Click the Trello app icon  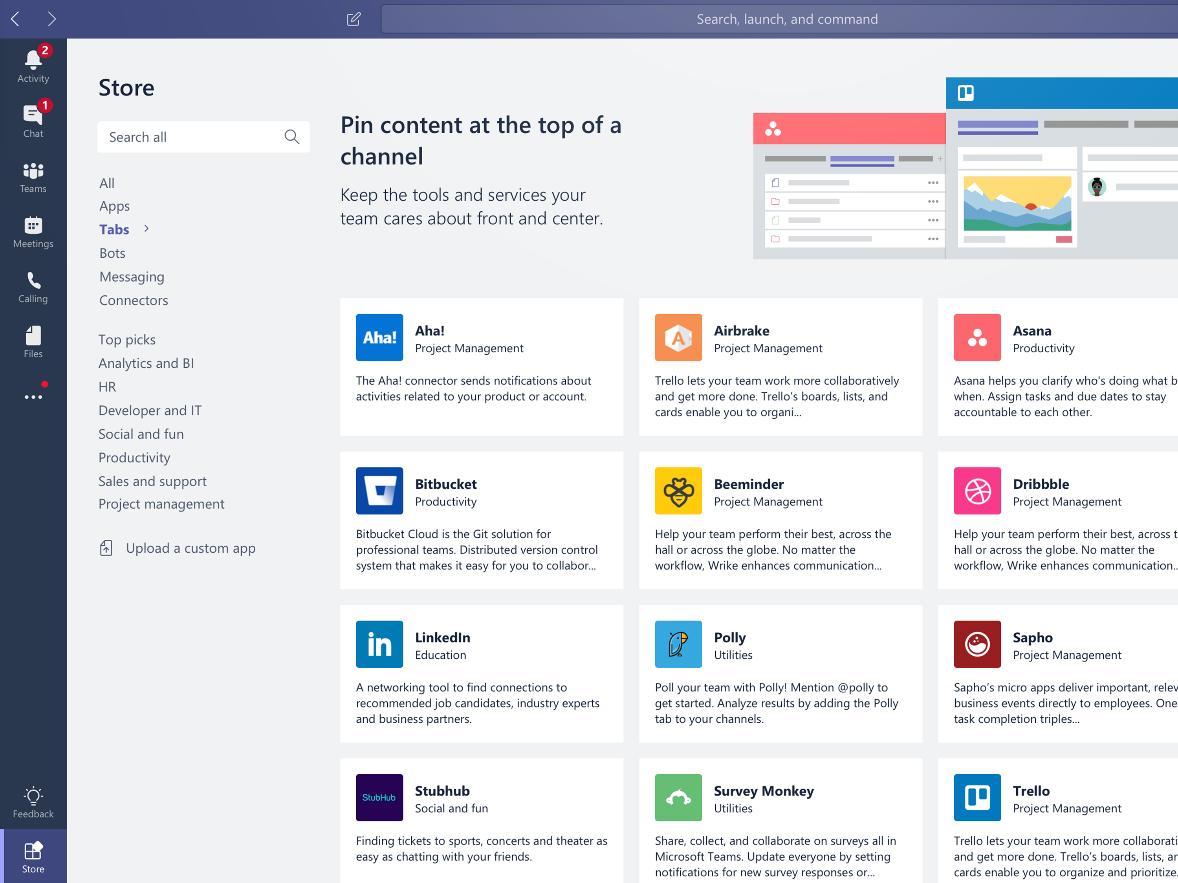[x=977, y=797]
